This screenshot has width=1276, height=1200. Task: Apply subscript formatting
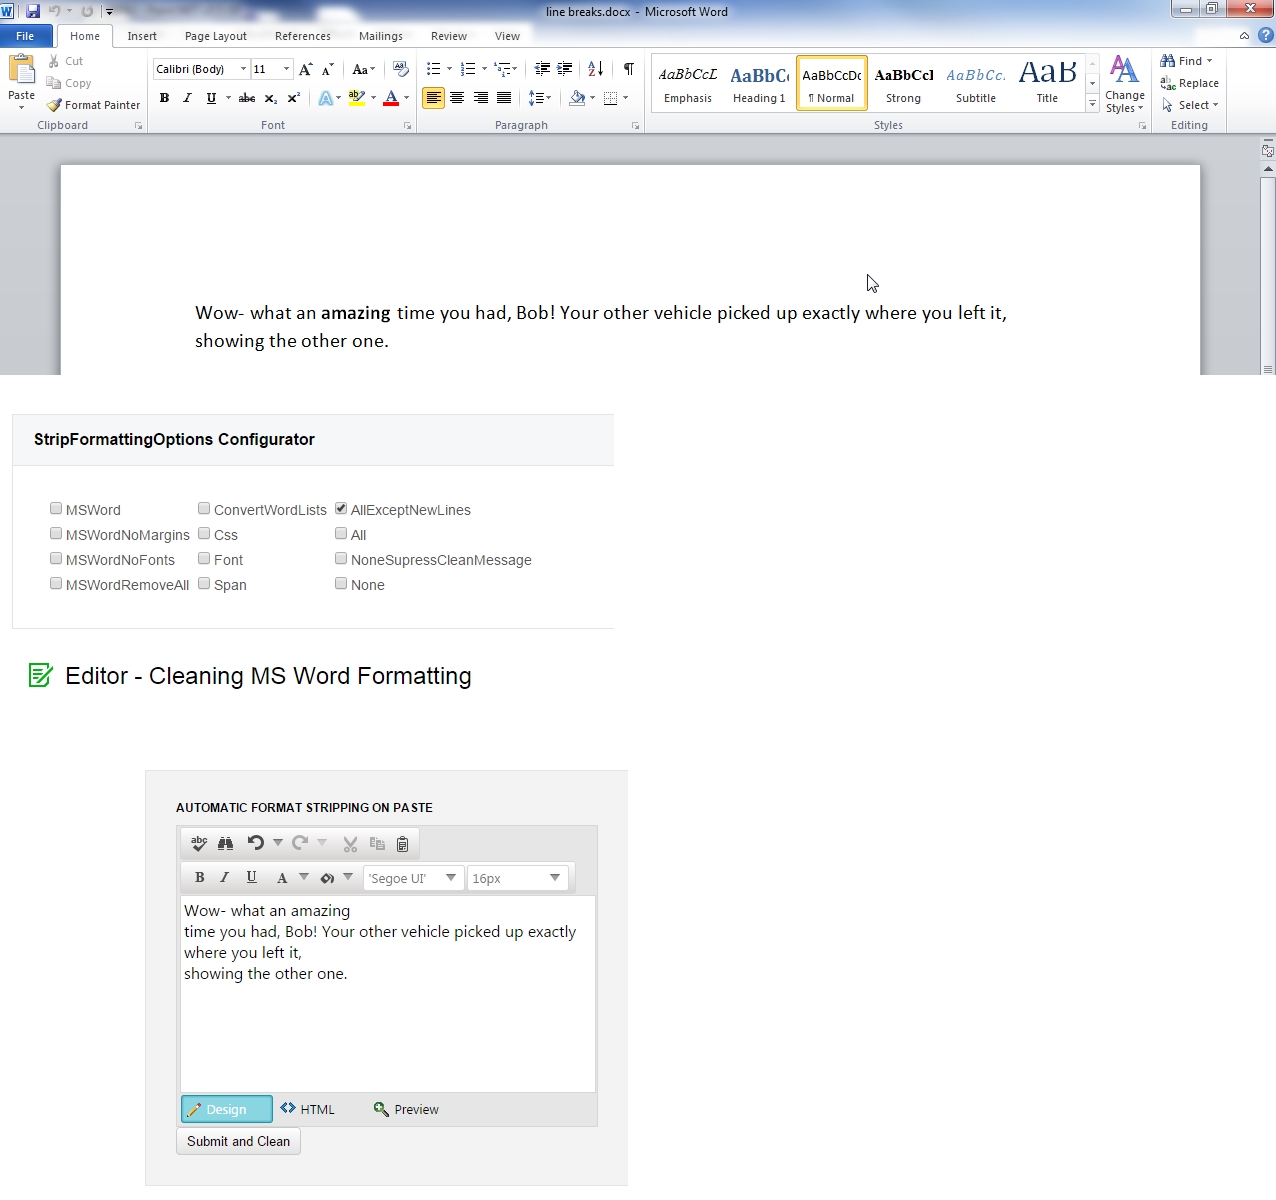(270, 98)
